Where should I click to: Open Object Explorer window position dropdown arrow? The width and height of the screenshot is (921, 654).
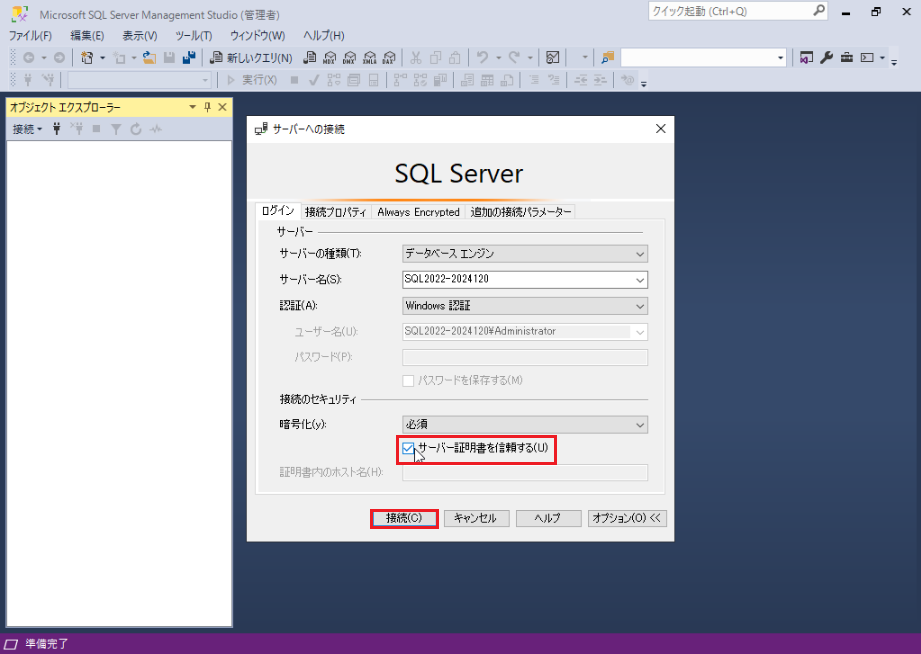tap(192, 107)
